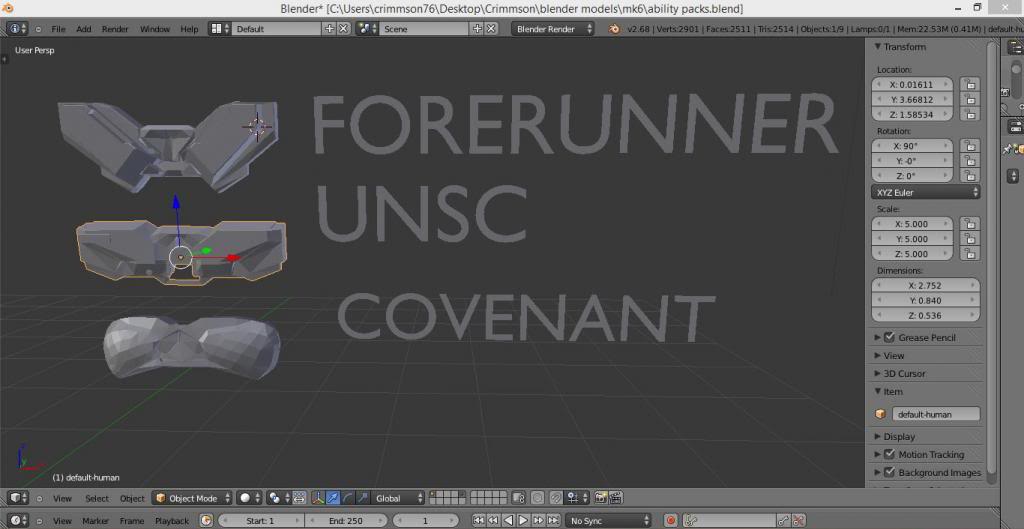Click the insert keyframe key icon
Screen dimensions: 1024x529
point(782,521)
